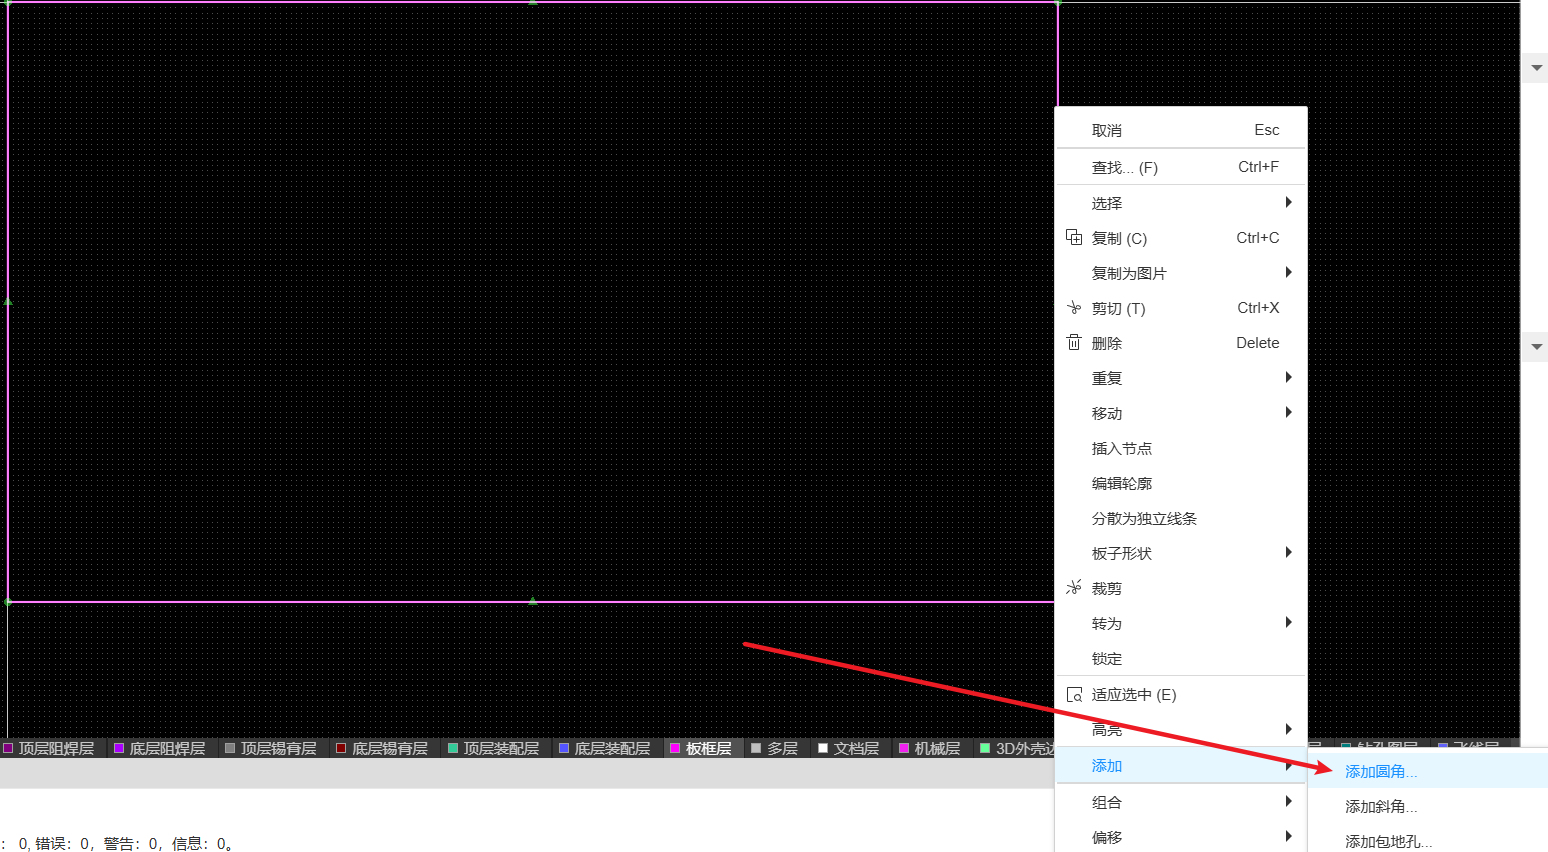Expand the 转为 submenu arrow
Viewport: 1548px width, 852px height.
pos(1289,622)
